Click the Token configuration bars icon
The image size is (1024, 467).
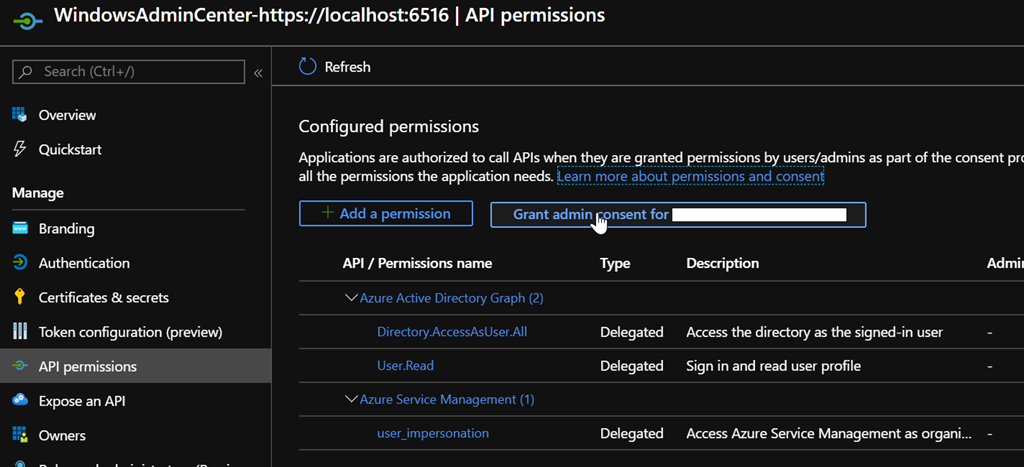20,332
